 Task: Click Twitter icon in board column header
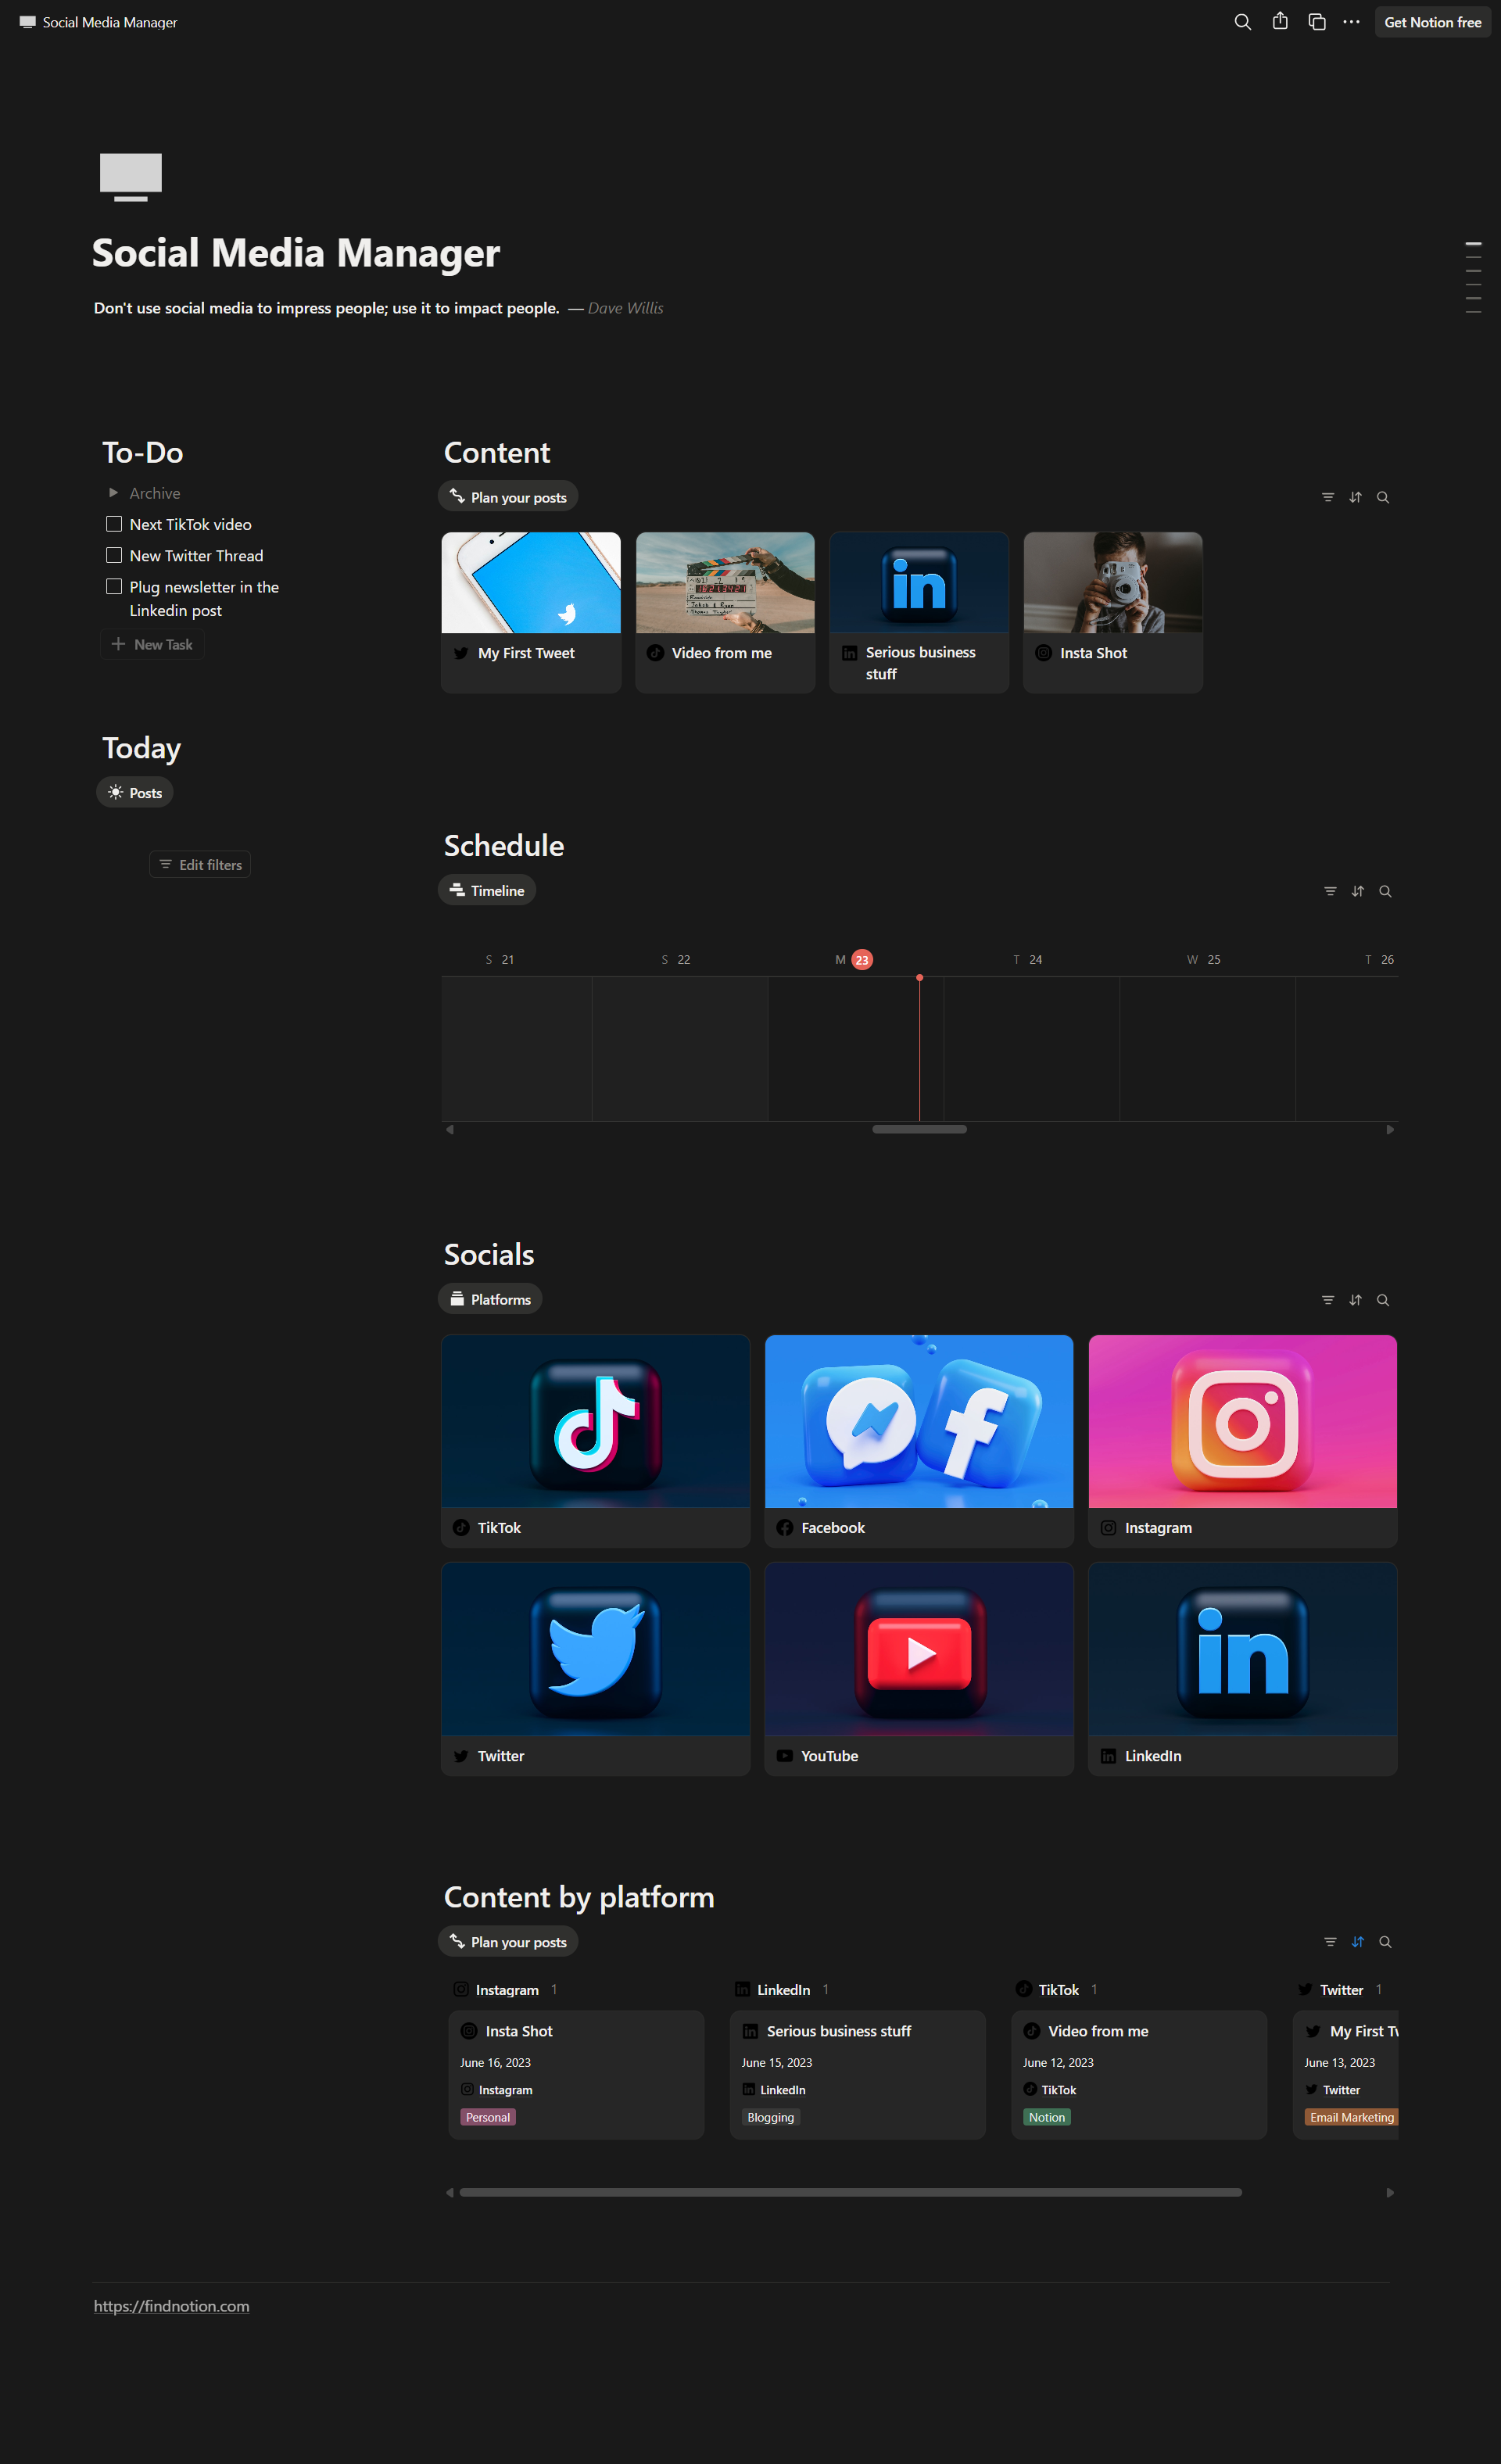(1305, 1990)
